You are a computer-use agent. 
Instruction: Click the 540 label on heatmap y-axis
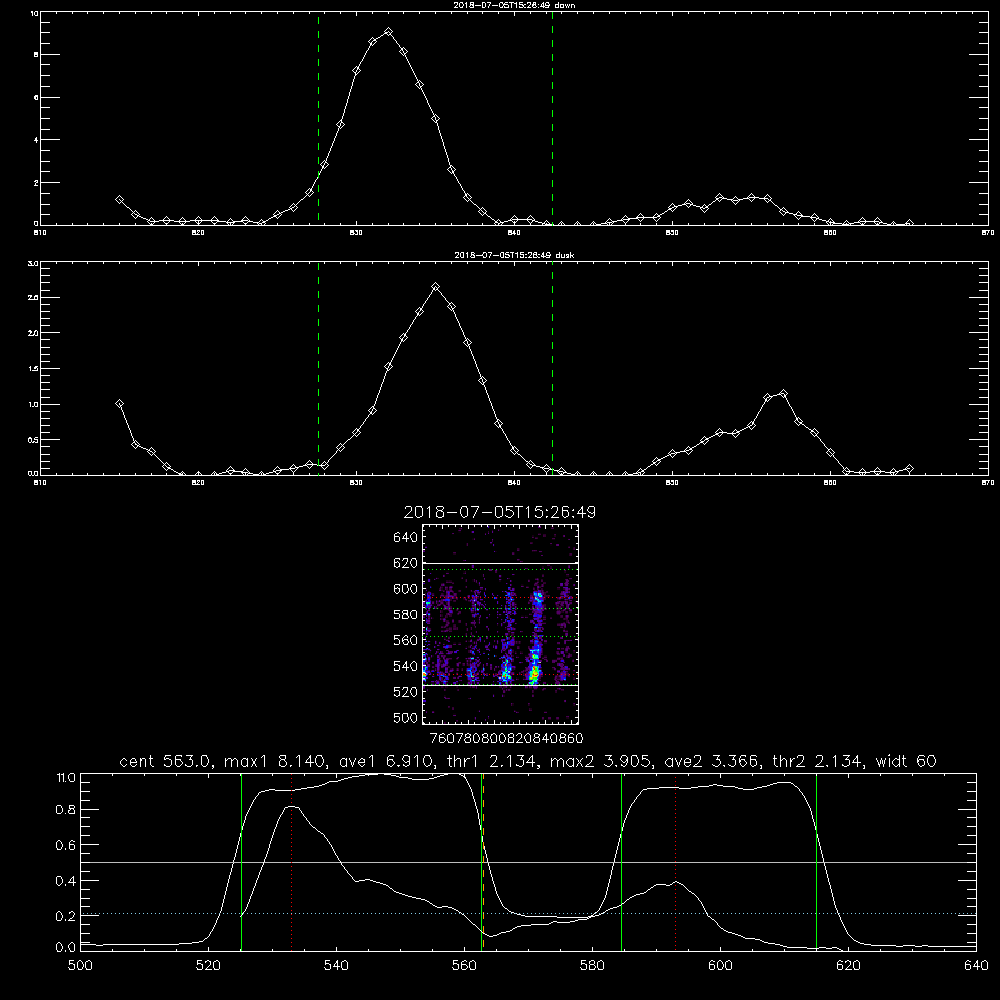[x=406, y=666]
